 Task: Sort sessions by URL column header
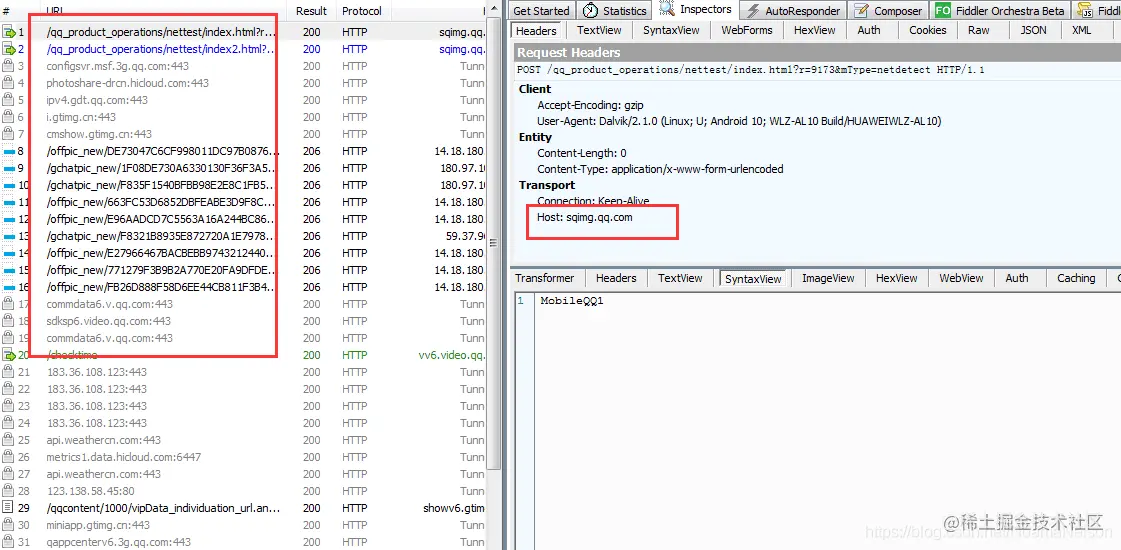[54, 11]
